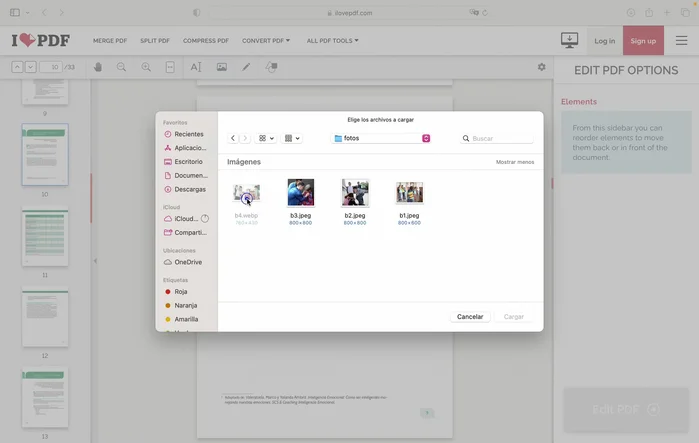Click the zoom in magnifier icon

point(146,67)
